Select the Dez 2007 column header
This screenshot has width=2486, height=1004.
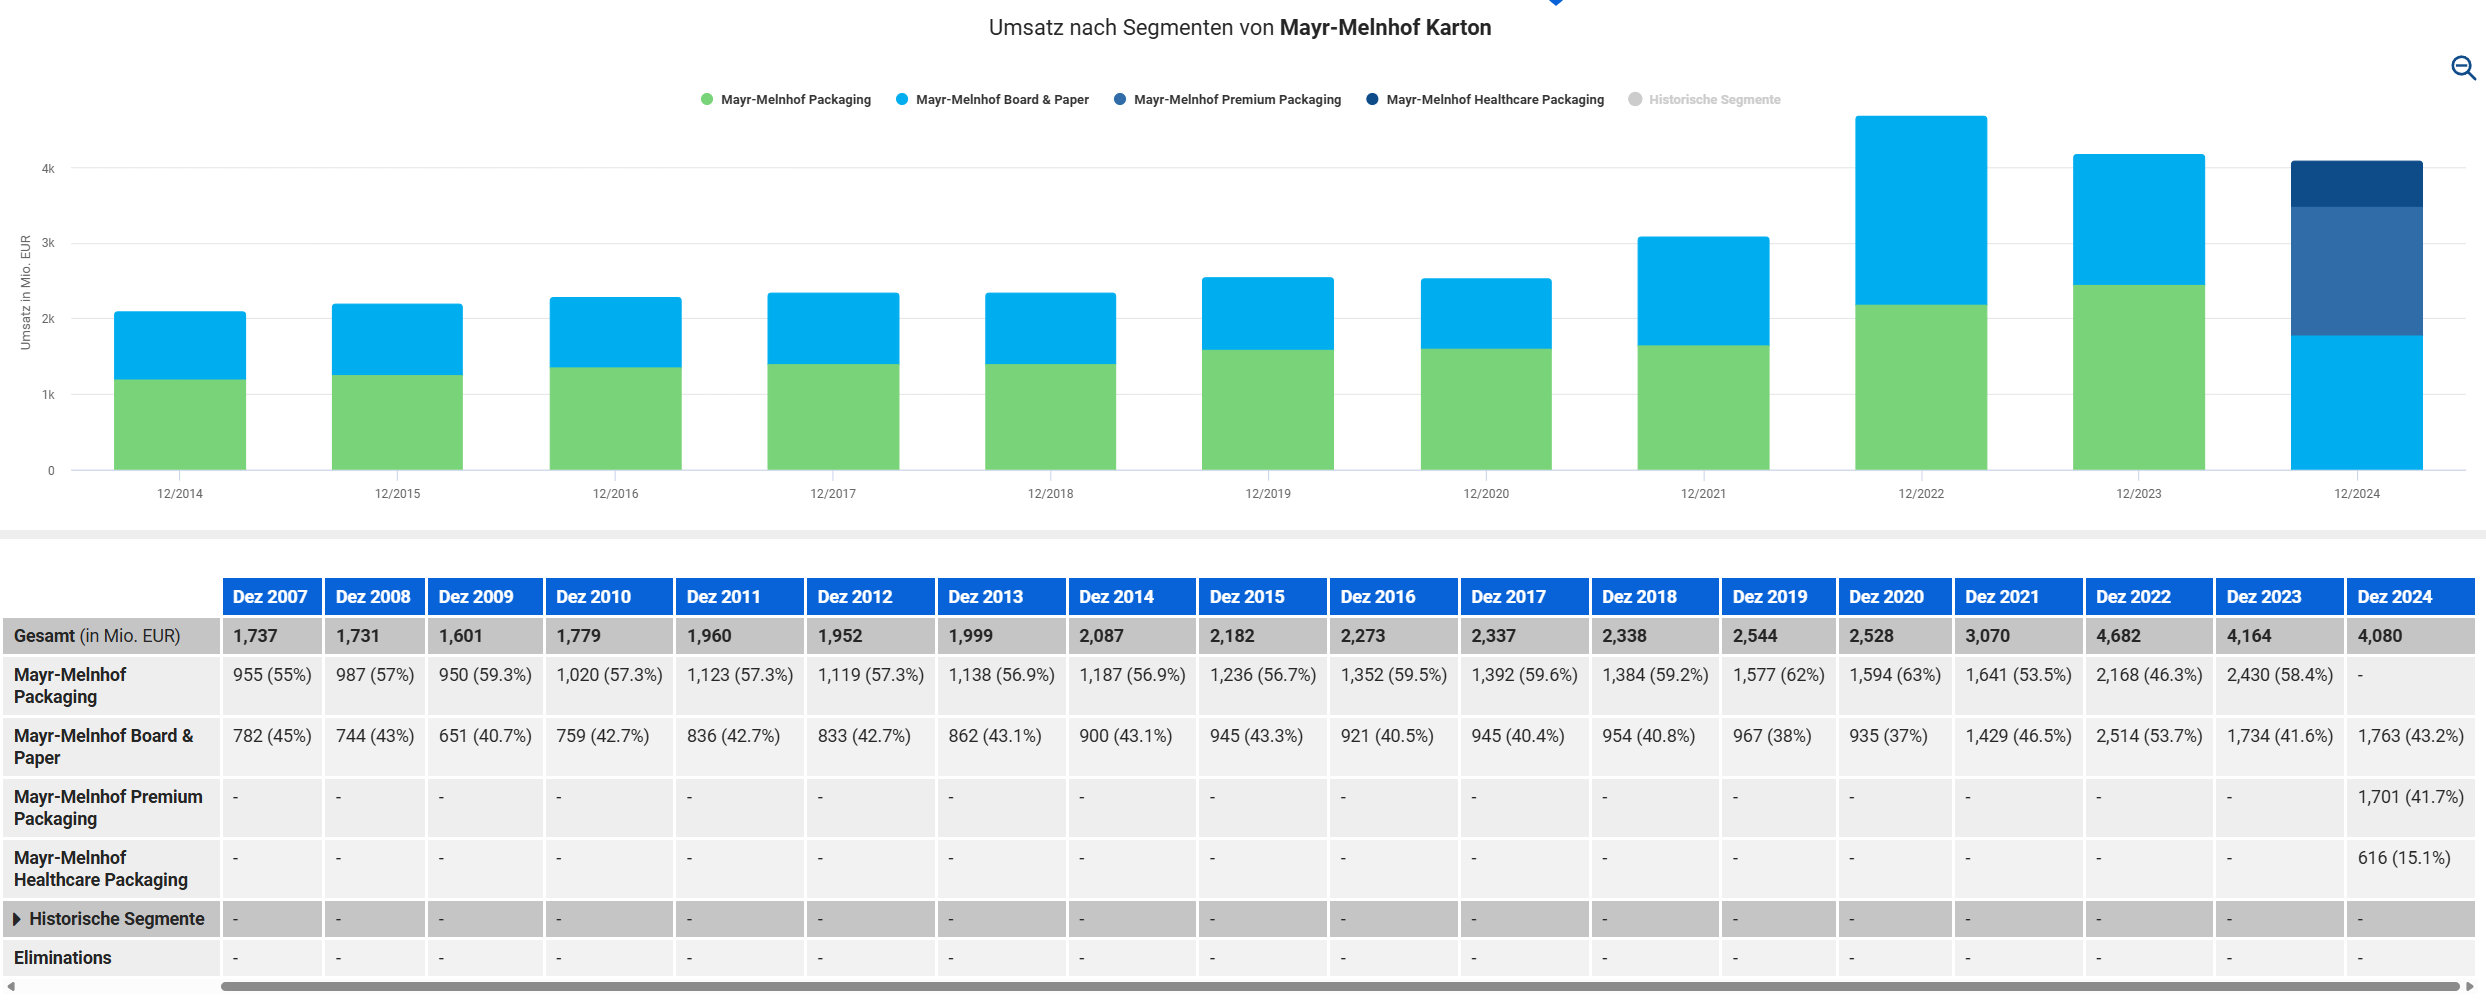pyautogui.click(x=270, y=597)
